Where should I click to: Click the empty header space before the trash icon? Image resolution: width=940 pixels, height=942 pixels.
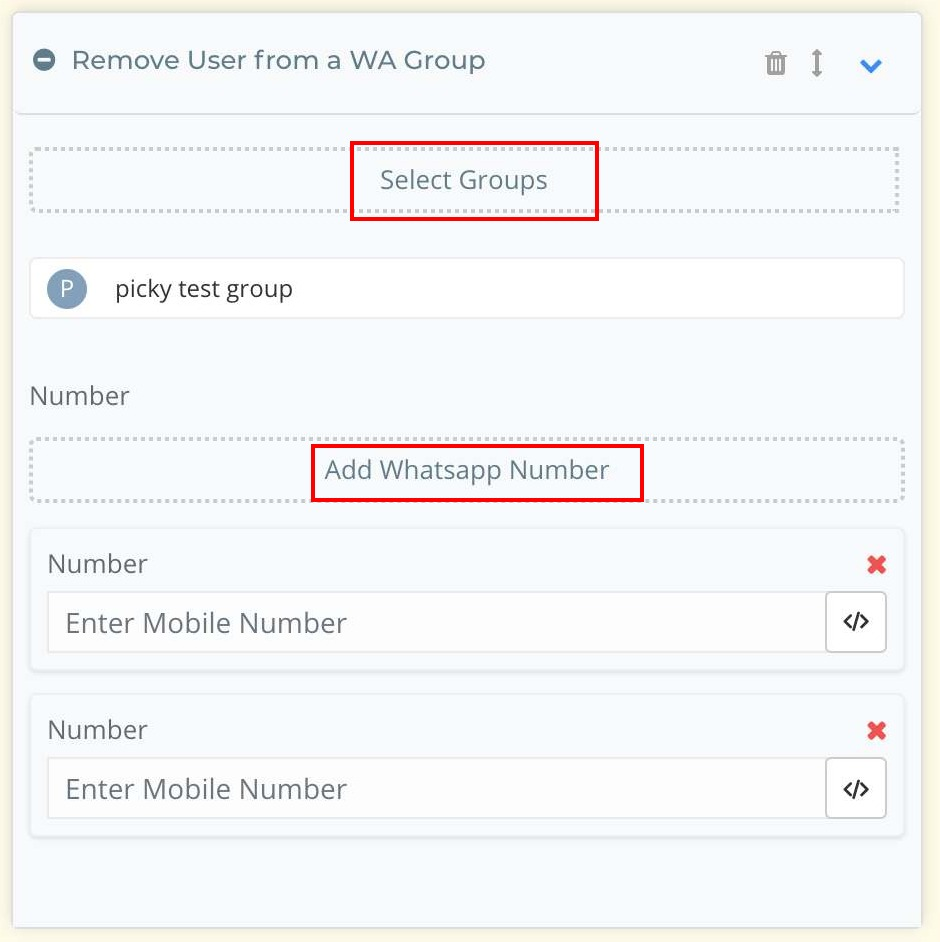point(620,62)
